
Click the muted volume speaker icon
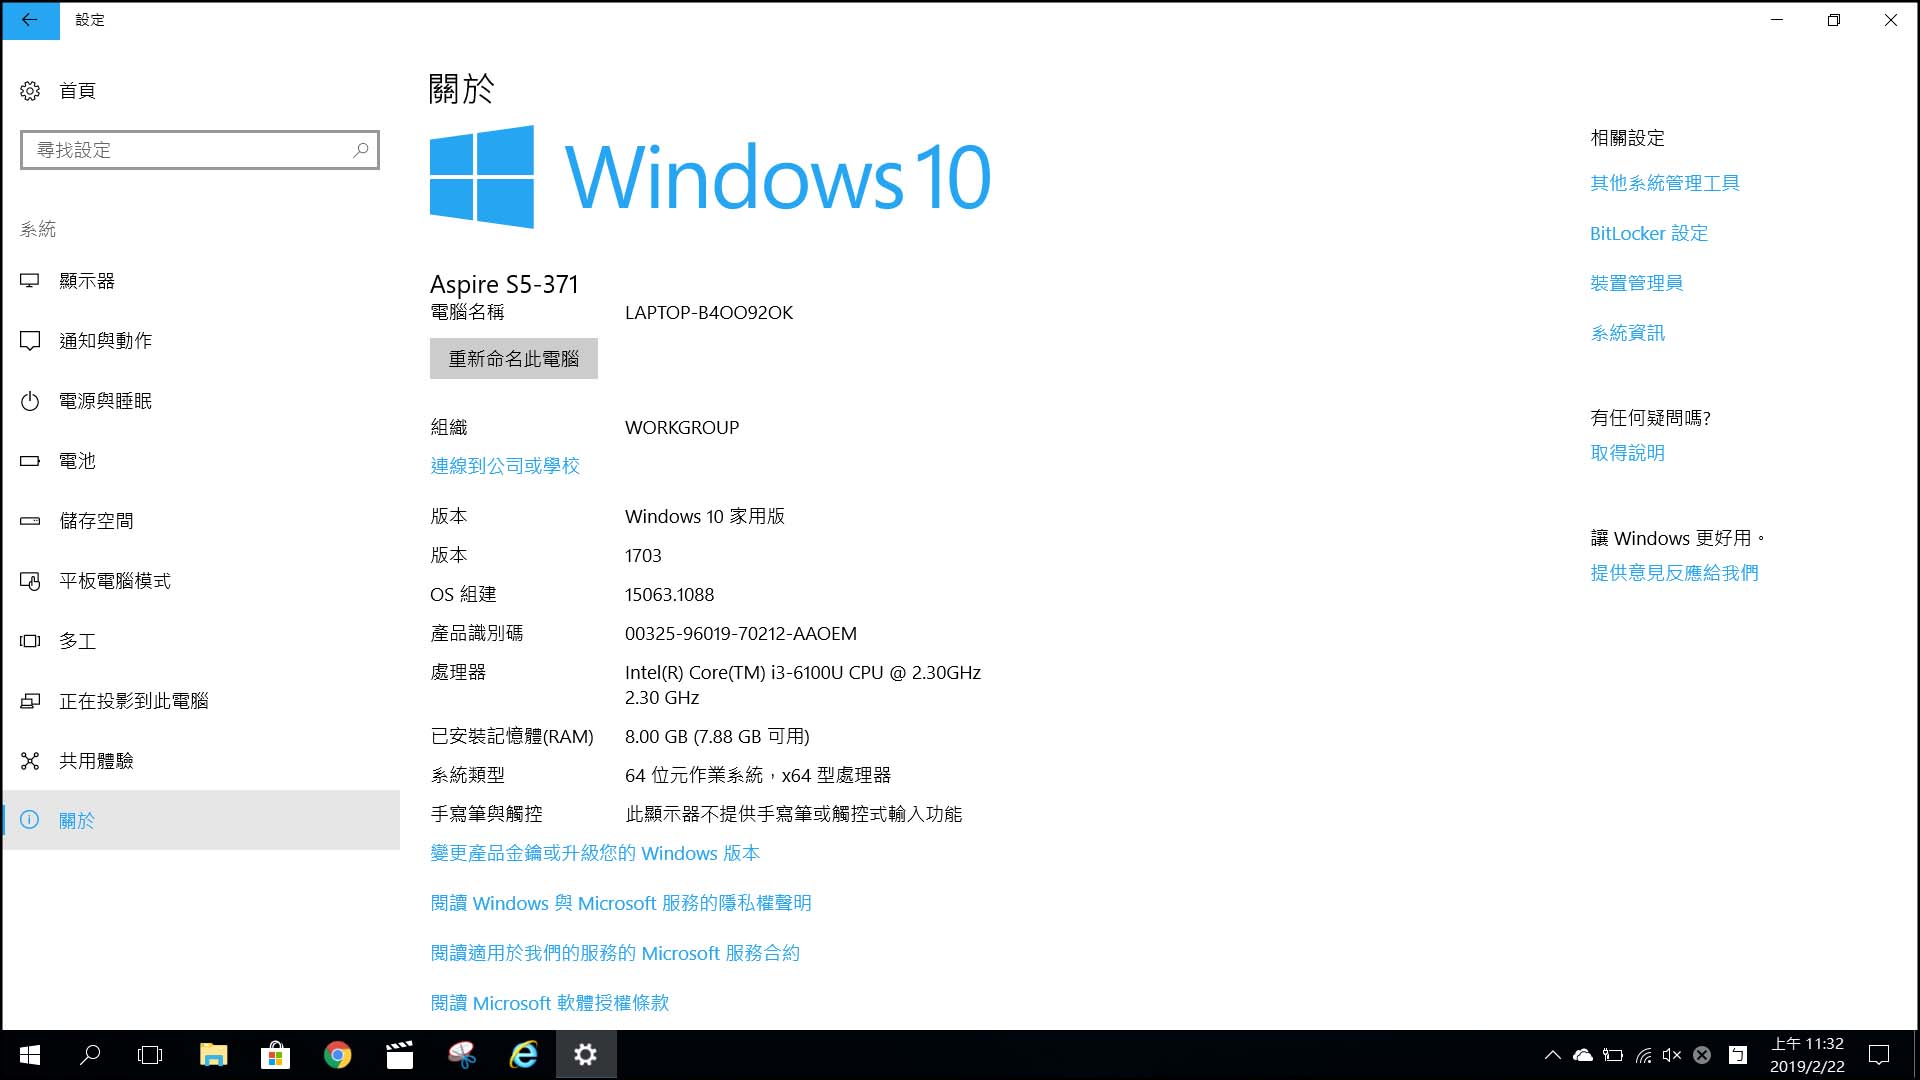click(1672, 1055)
